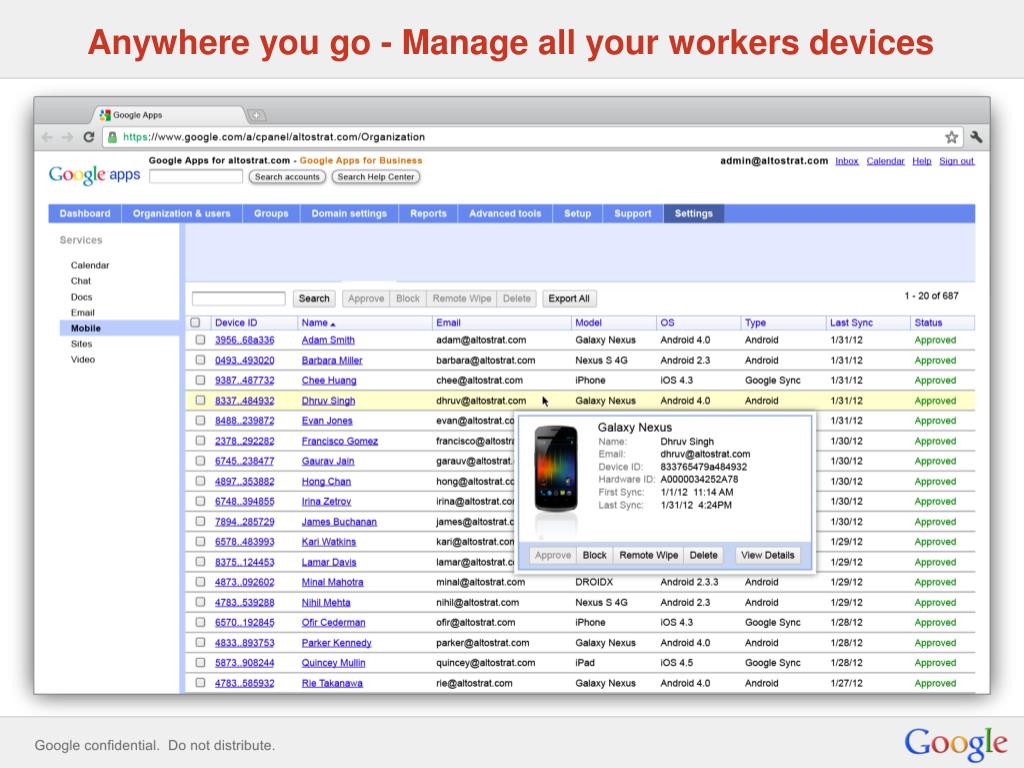The image size is (1024, 768).
Task: Select Calendar in the Services sidebar
Action: [x=90, y=265]
